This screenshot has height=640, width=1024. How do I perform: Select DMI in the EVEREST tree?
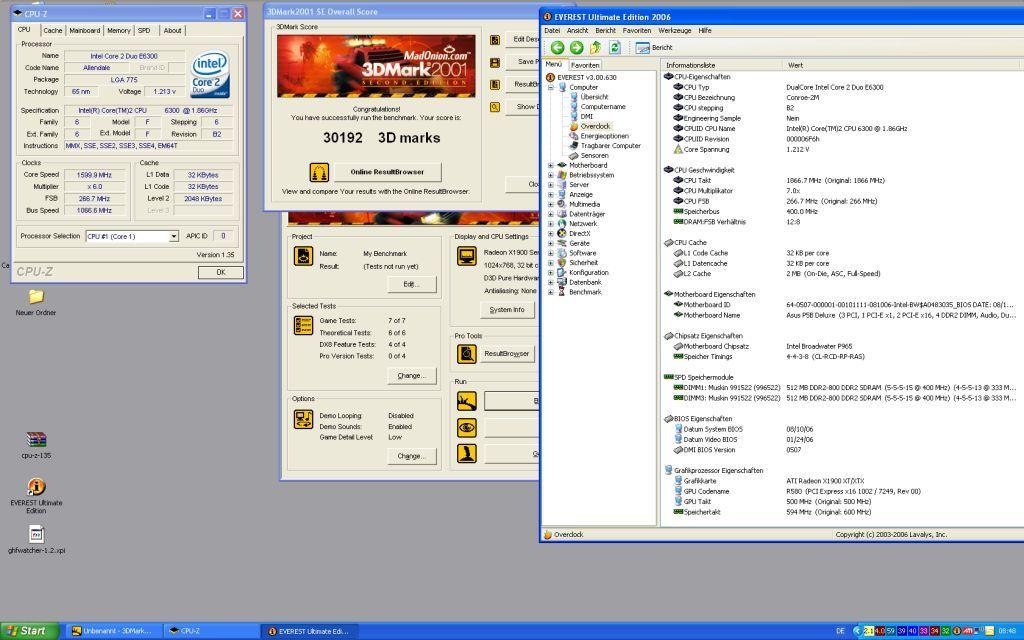click(586, 116)
